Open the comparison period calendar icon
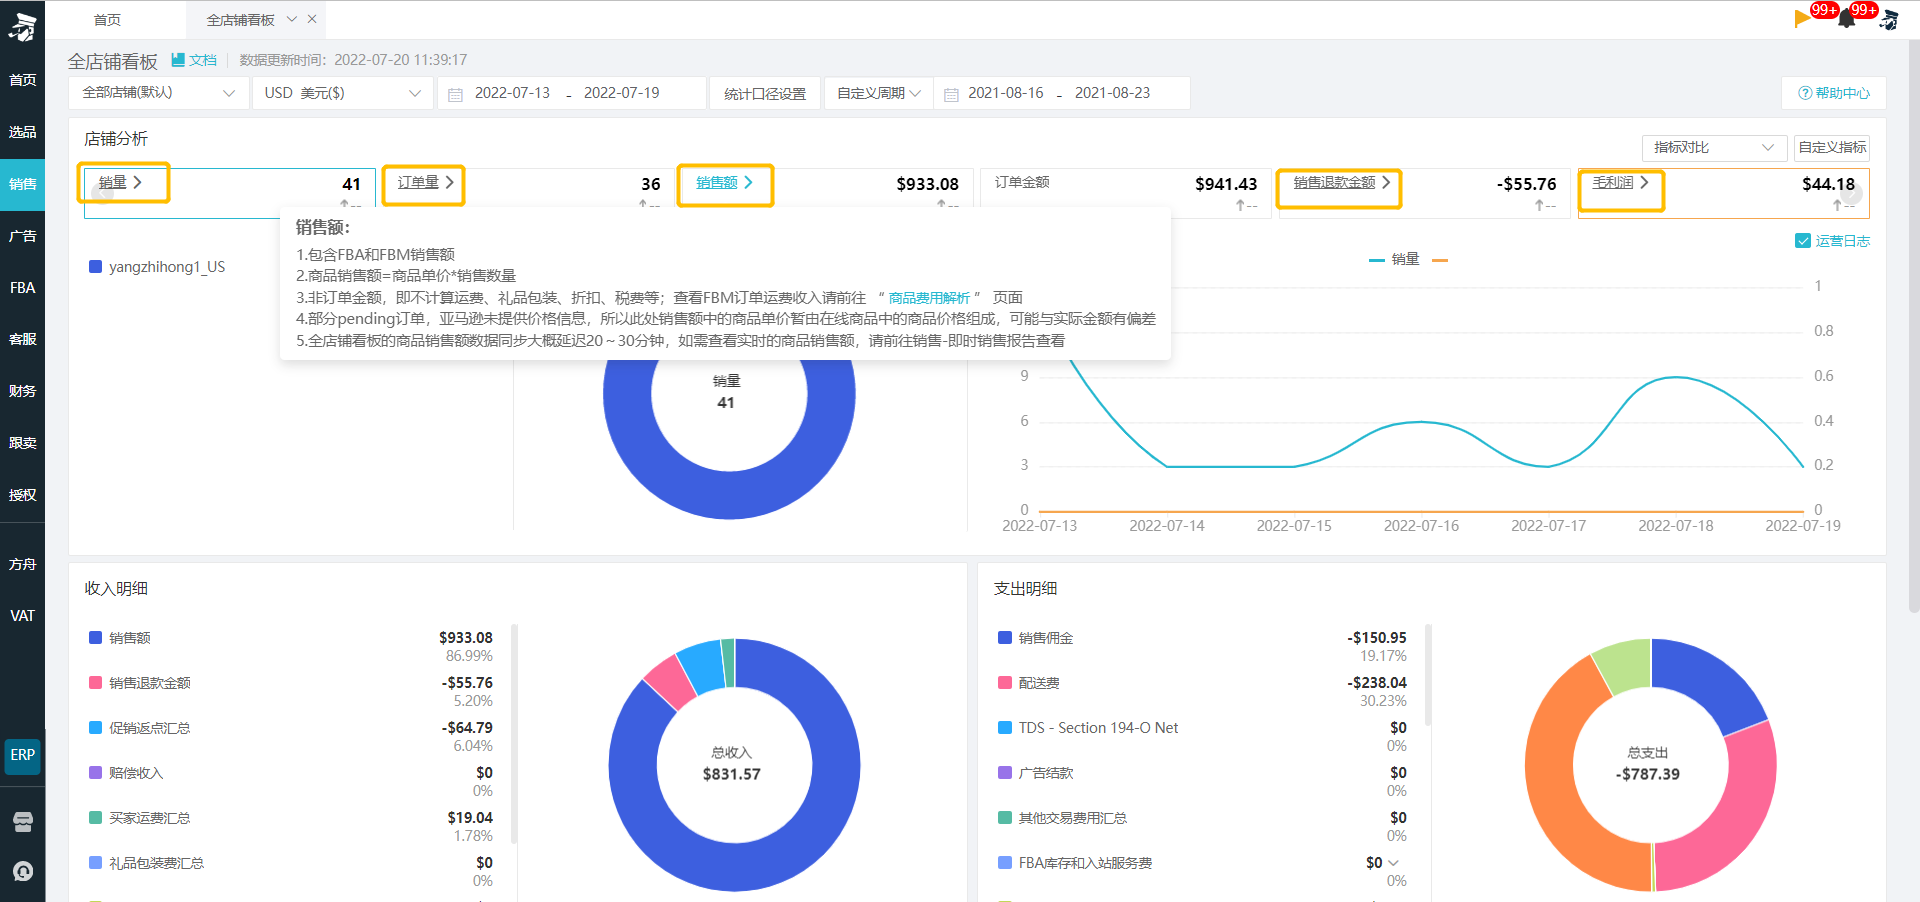 (x=951, y=94)
